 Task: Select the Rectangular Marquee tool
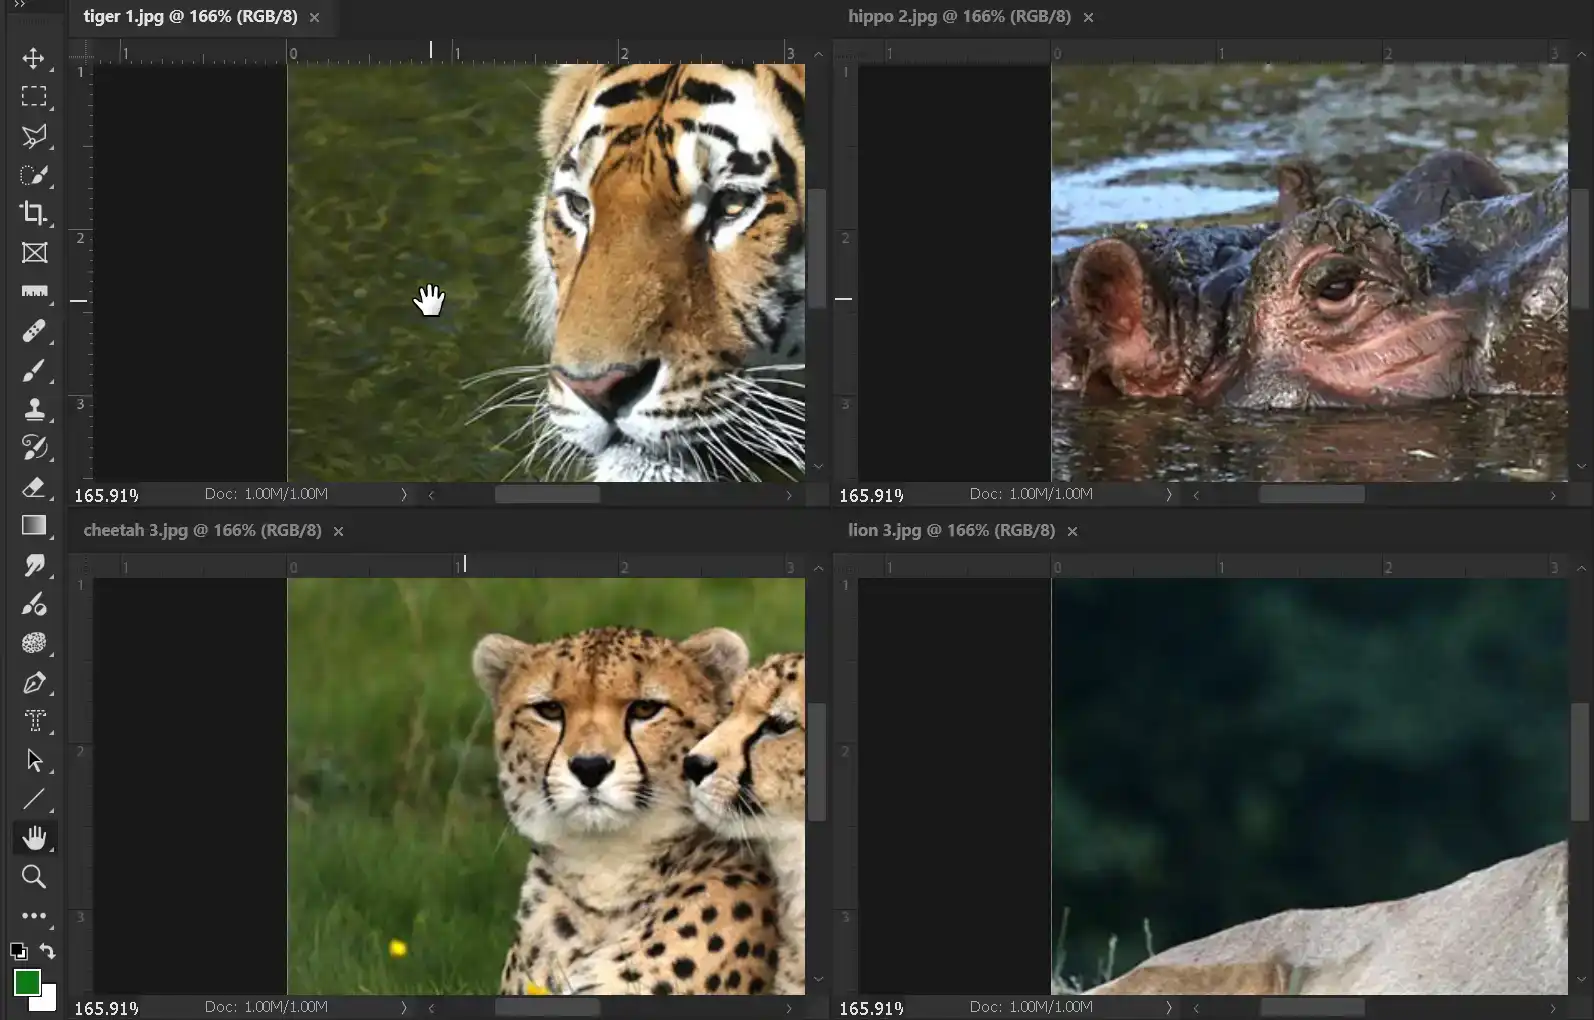(34, 97)
